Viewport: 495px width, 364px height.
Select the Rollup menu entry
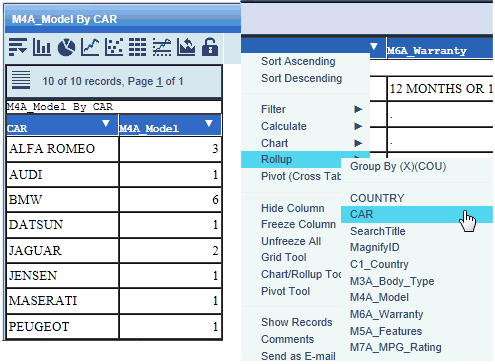291,159
